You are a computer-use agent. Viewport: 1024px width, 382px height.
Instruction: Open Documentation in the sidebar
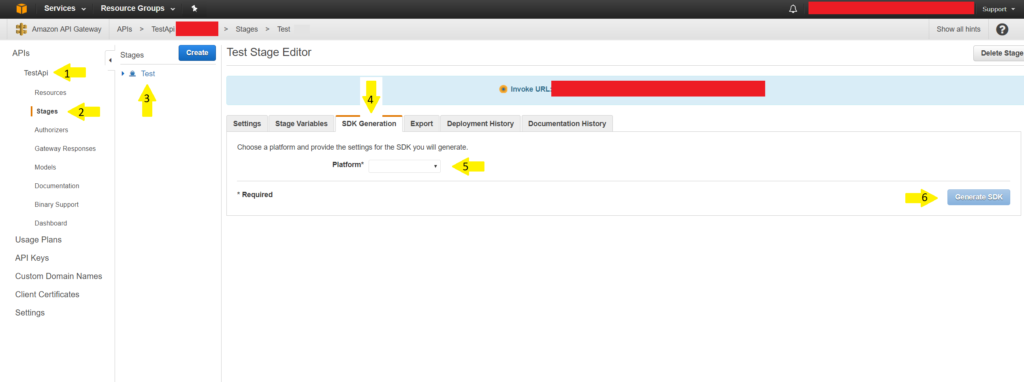[x=57, y=185]
